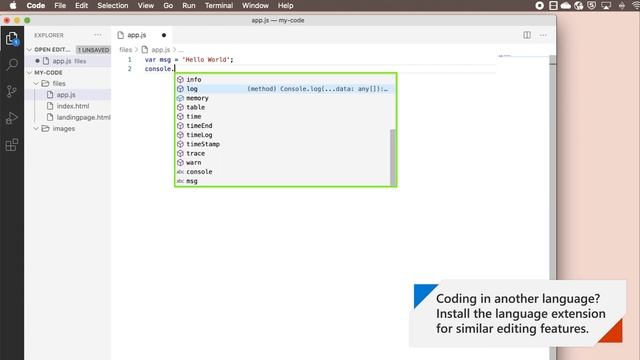Open the Search view in activity bar
The image size is (640, 360).
(12, 64)
